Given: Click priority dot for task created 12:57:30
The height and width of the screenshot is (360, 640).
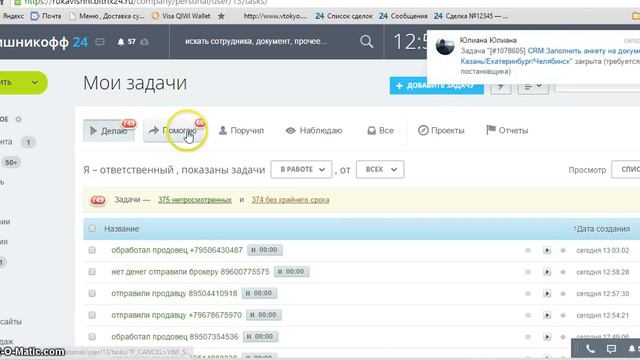Looking at the screenshot, I should pos(563,293).
